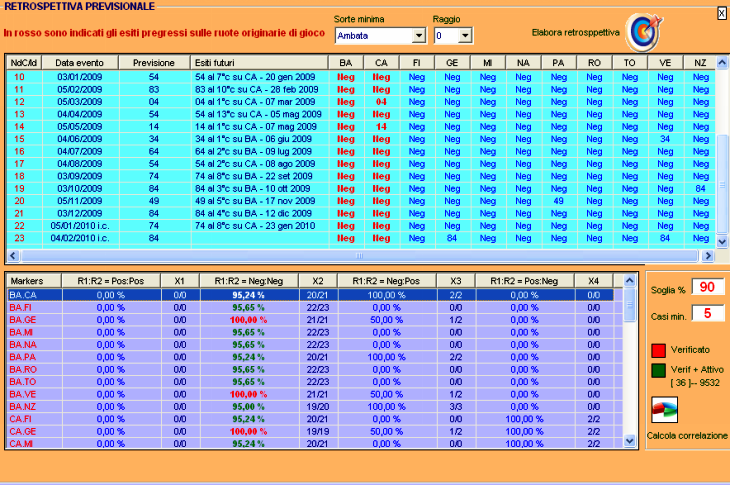Click the 84 value in GE column
The width and height of the screenshot is (730, 485).
click(452, 238)
